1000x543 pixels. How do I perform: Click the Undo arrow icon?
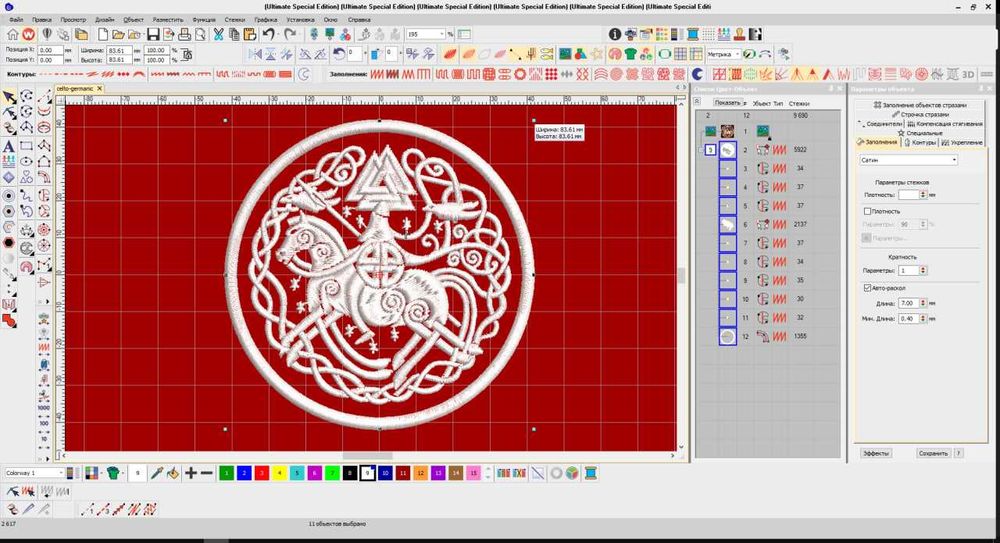(268, 34)
